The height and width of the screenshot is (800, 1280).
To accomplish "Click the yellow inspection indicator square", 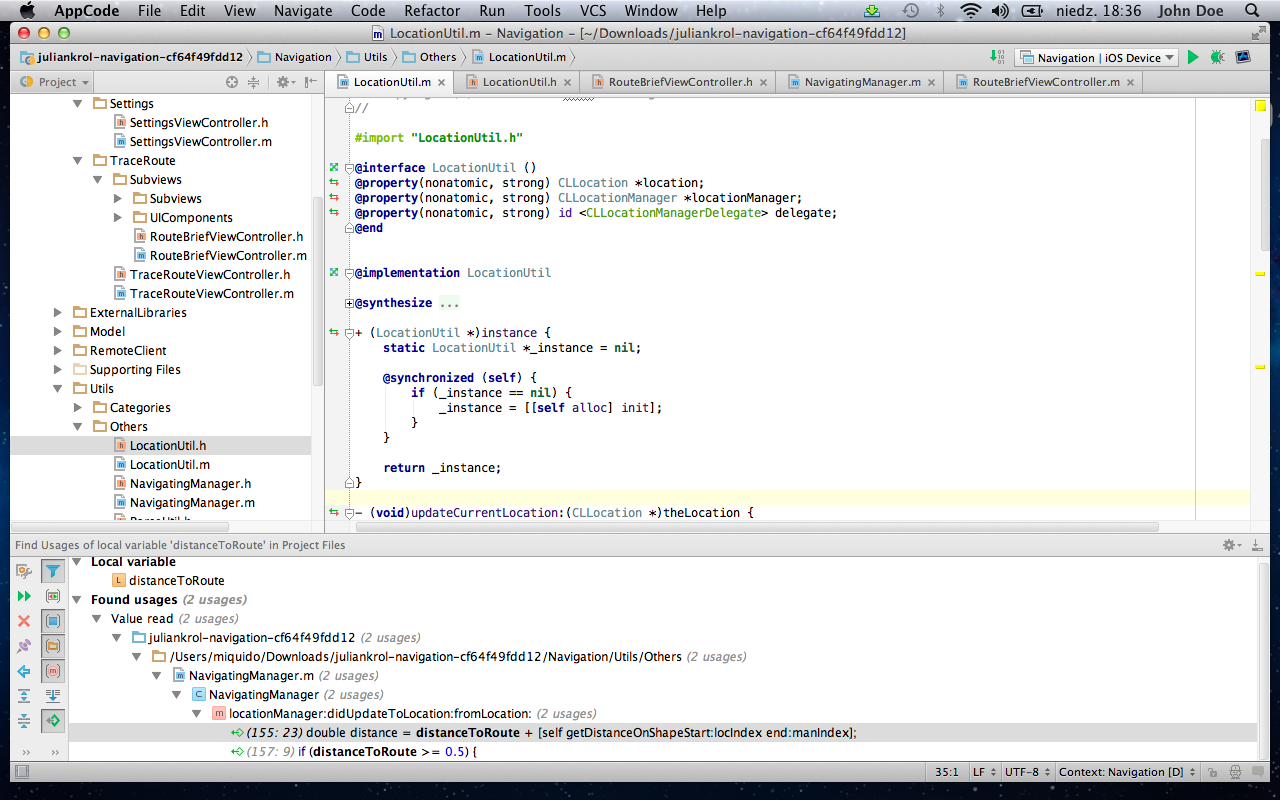I will coord(1261,105).
